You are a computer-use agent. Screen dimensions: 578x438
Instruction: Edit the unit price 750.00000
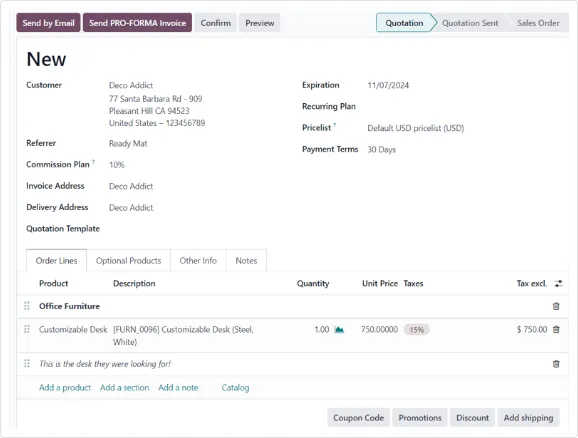(379, 329)
